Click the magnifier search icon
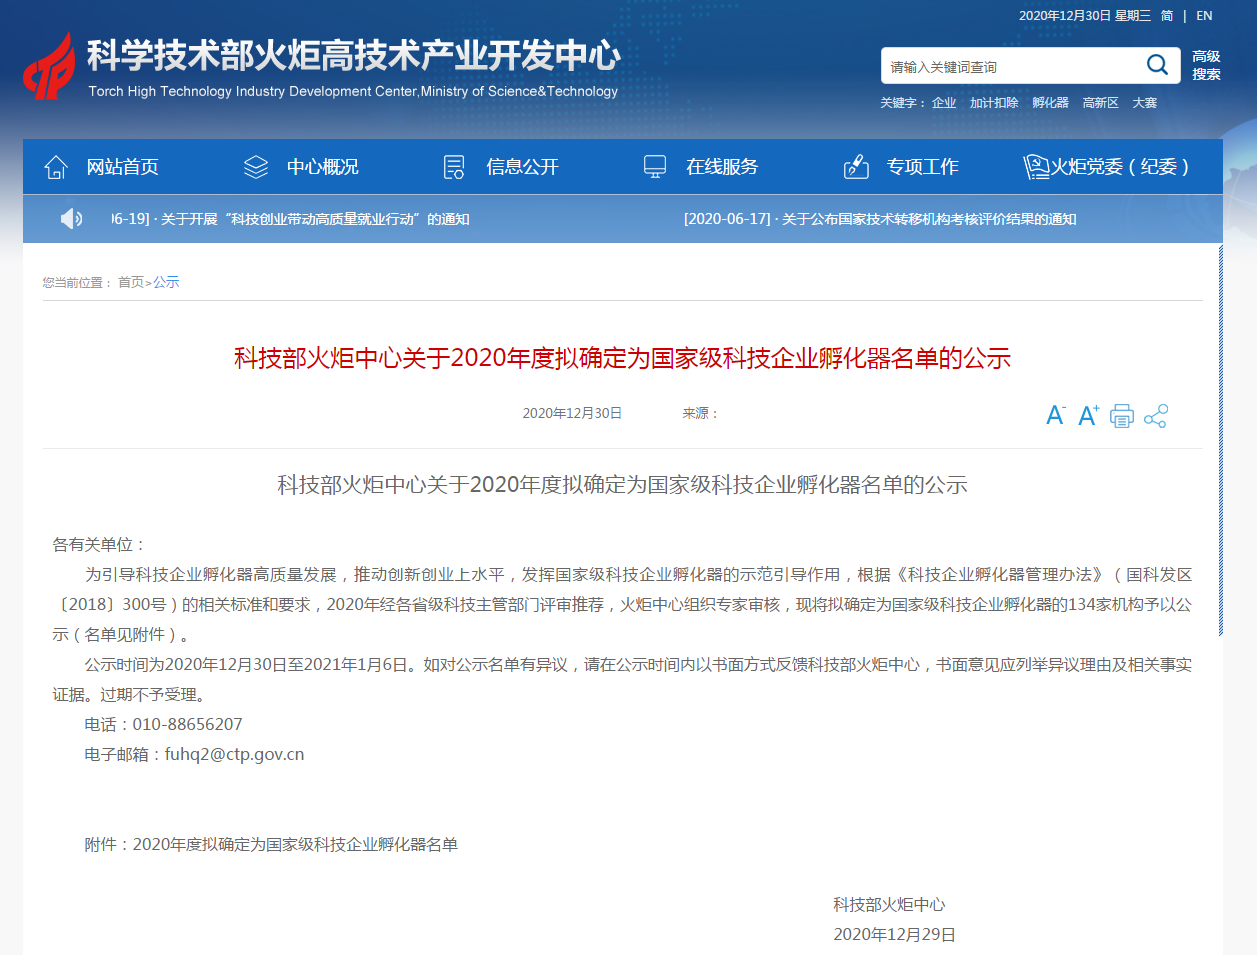The image size is (1257, 955). [x=1157, y=66]
